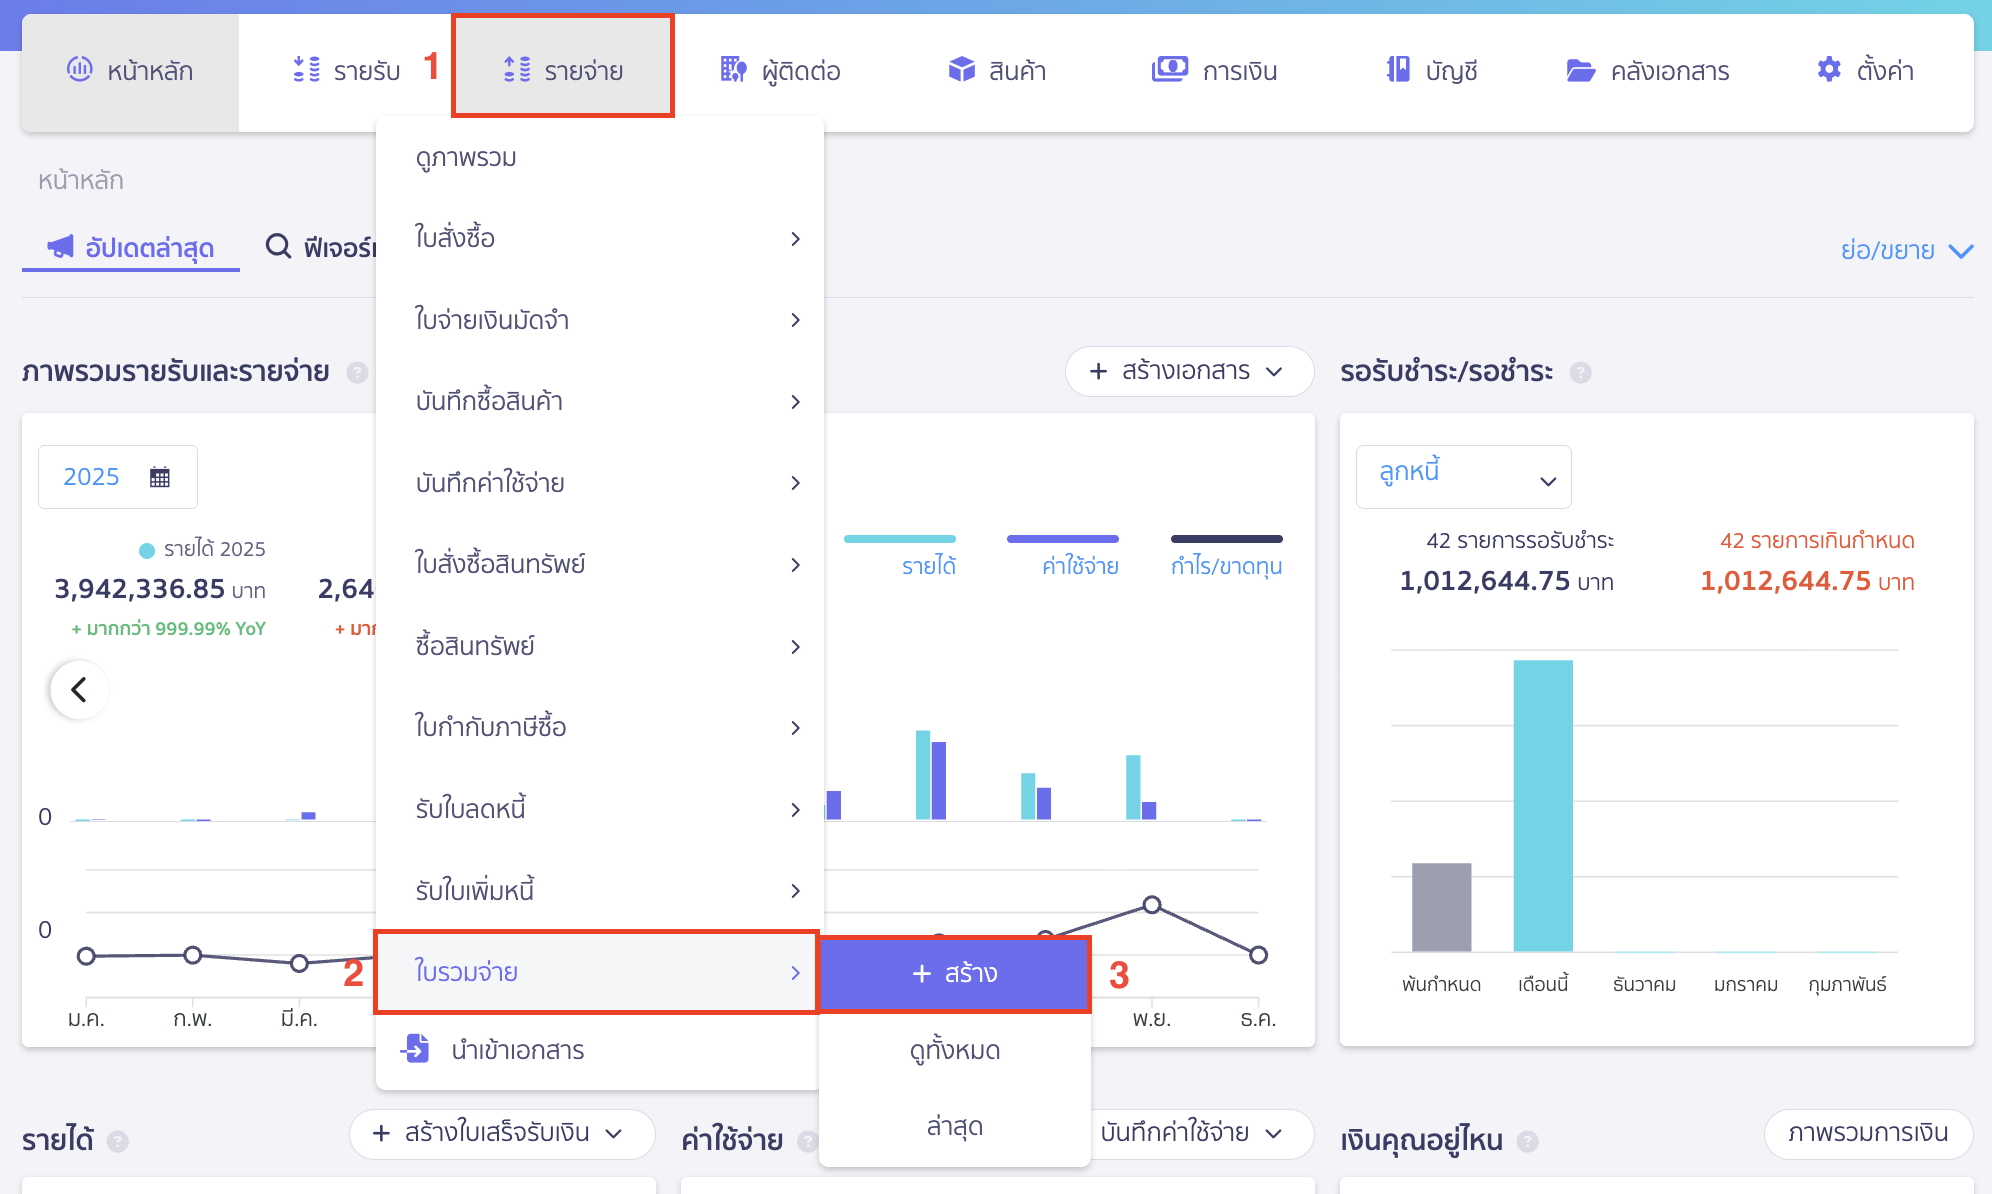Click the เดือนนี้ cyan bar in chart

[1543, 800]
